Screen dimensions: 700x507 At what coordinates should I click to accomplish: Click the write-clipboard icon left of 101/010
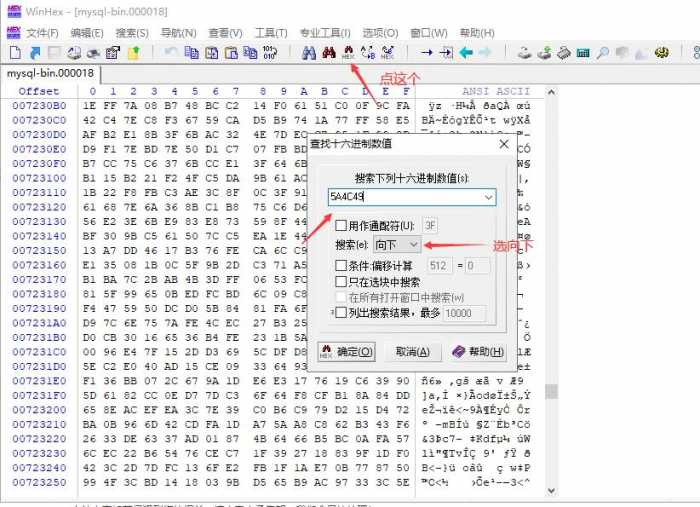250,53
